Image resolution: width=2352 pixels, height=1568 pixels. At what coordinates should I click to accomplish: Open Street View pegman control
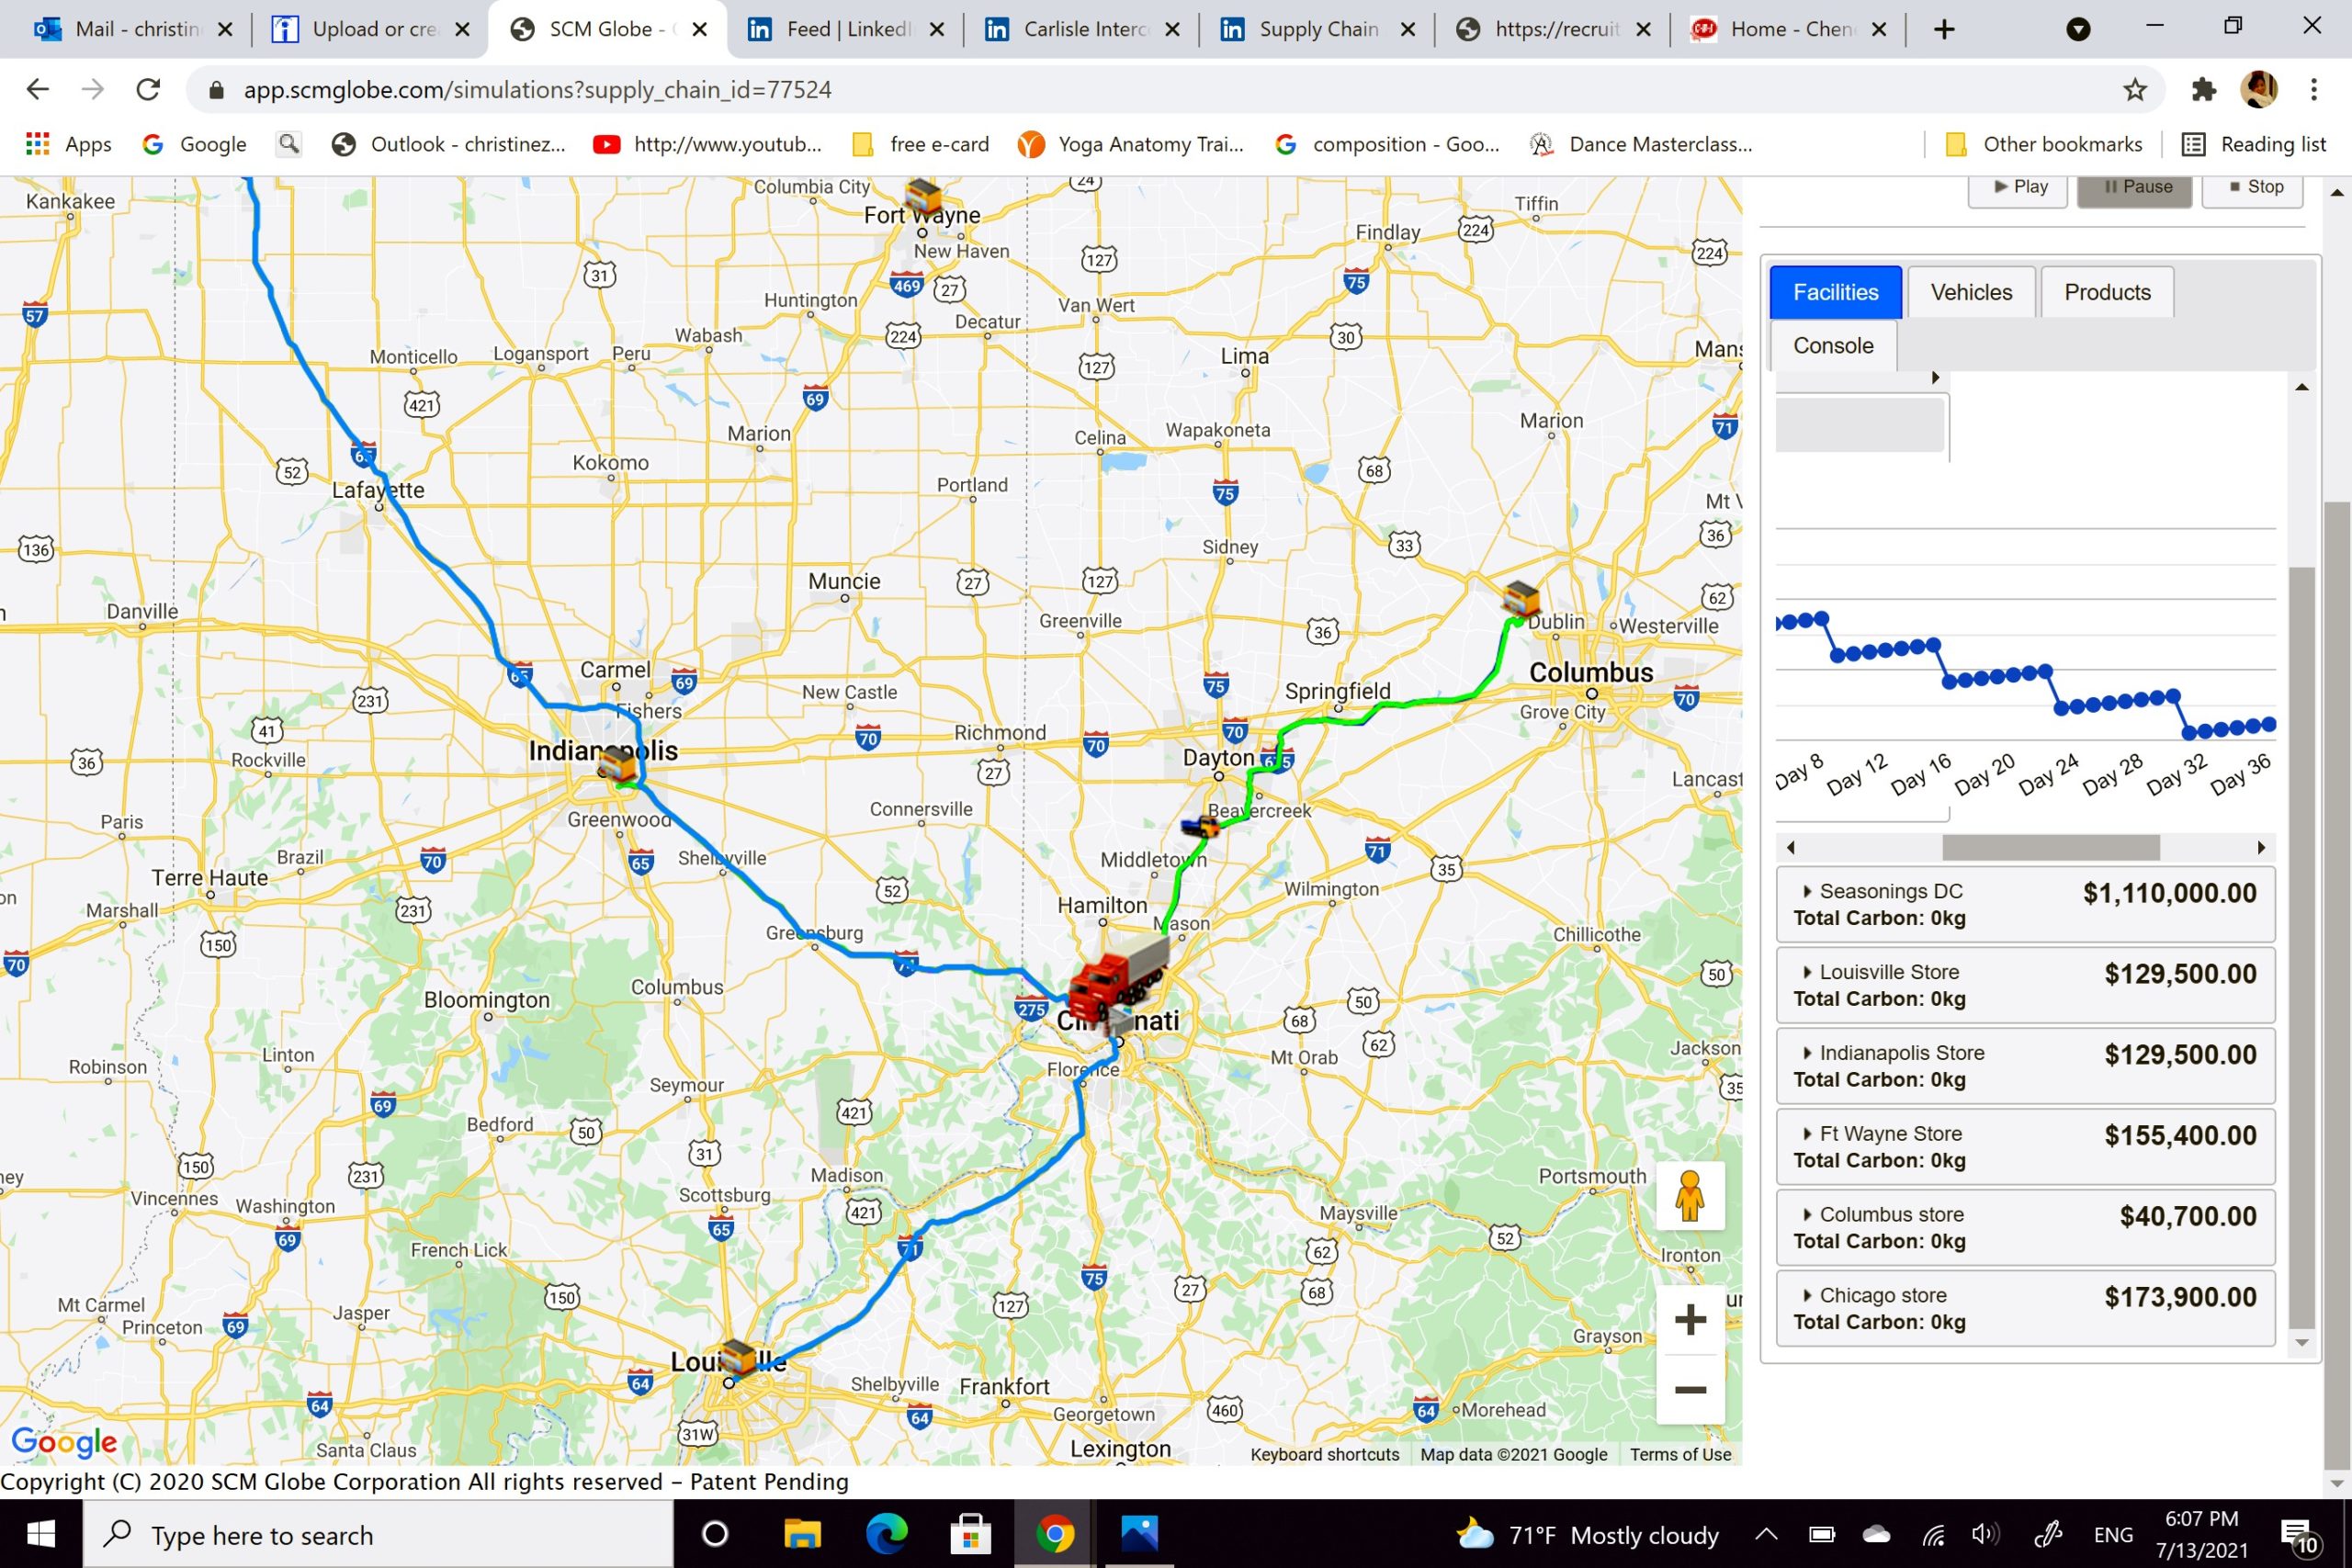click(x=1690, y=1196)
